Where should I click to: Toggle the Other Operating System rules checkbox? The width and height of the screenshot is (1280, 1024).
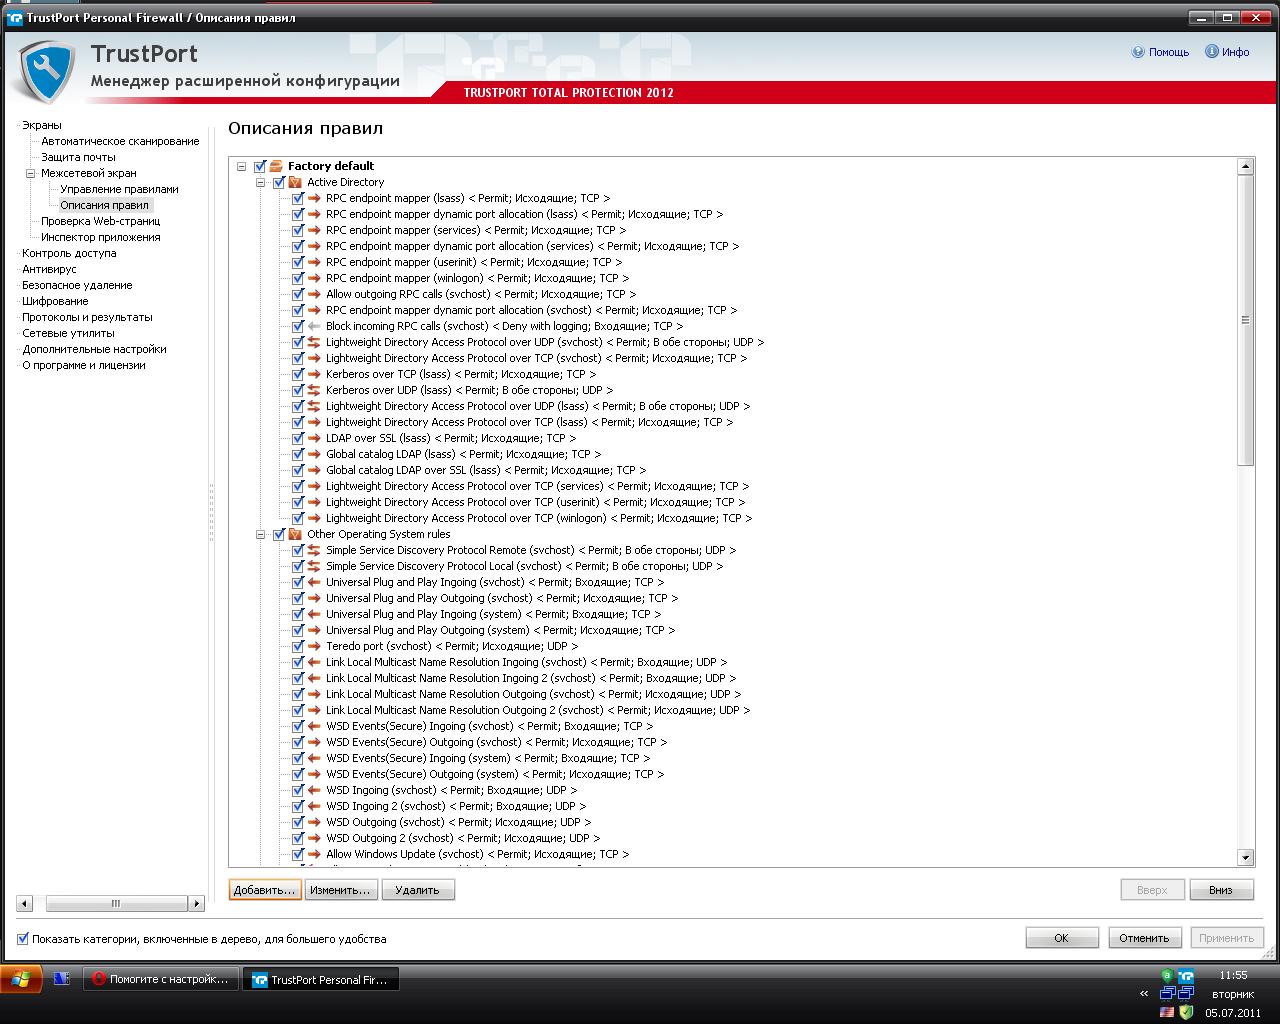coord(279,534)
